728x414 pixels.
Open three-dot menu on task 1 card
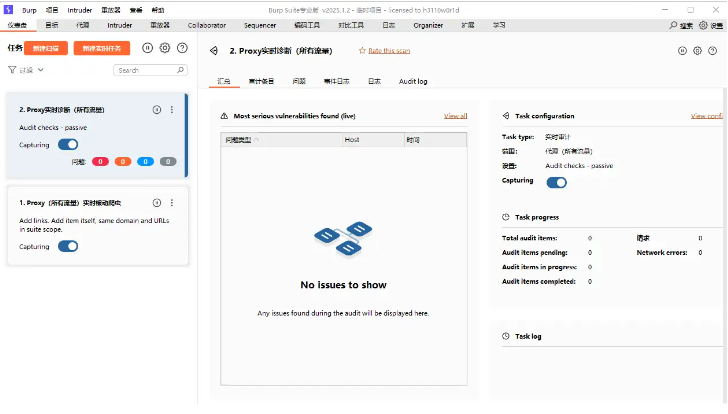pos(172,203)
